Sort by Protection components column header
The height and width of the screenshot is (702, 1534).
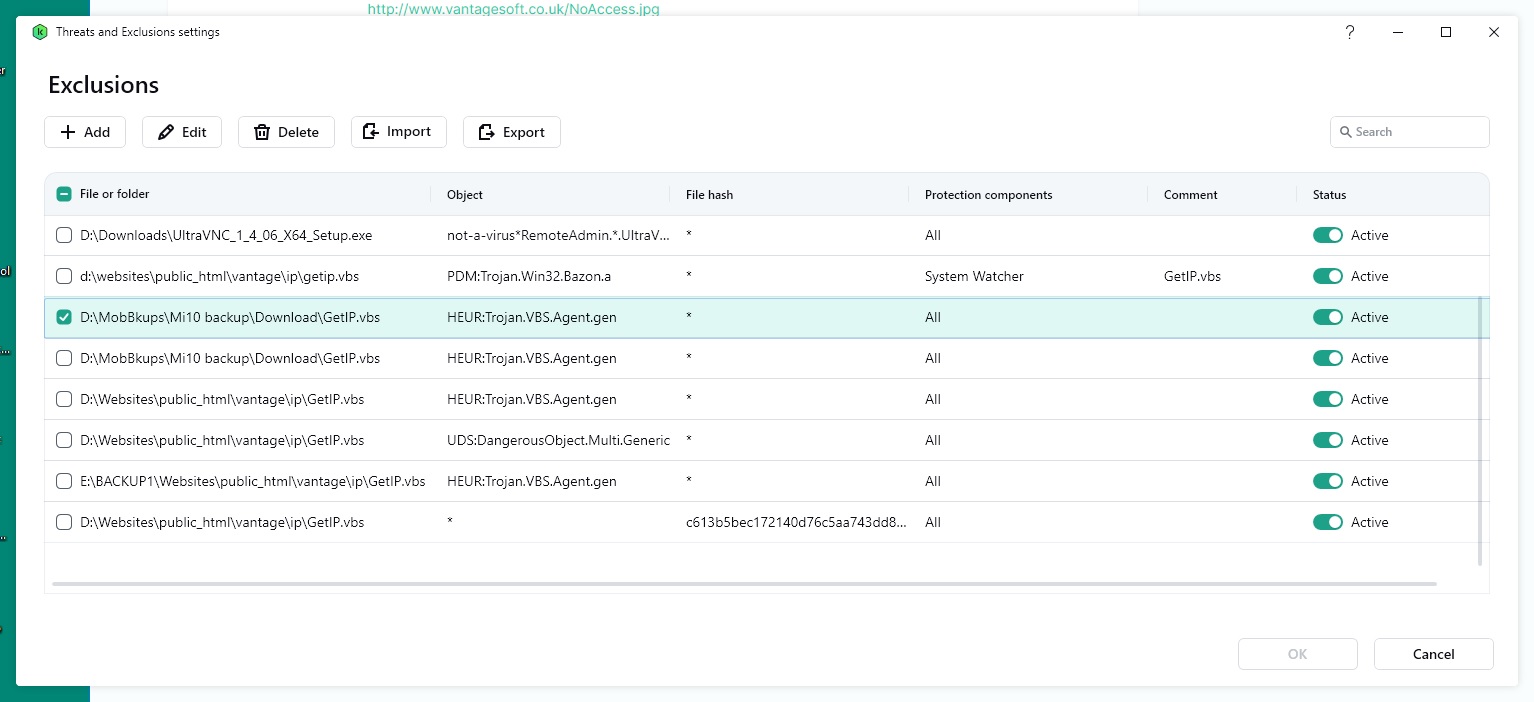988,195
